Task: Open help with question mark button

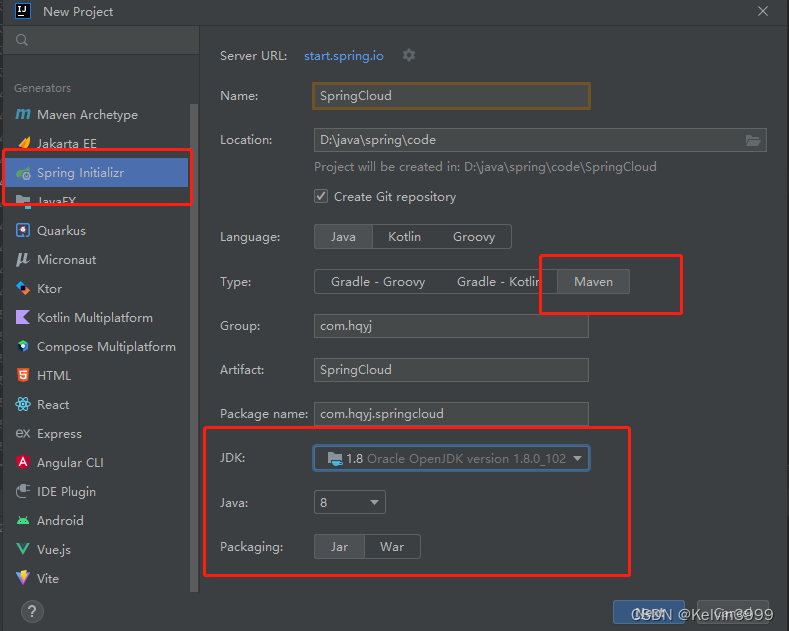Action: pos(32,611)
